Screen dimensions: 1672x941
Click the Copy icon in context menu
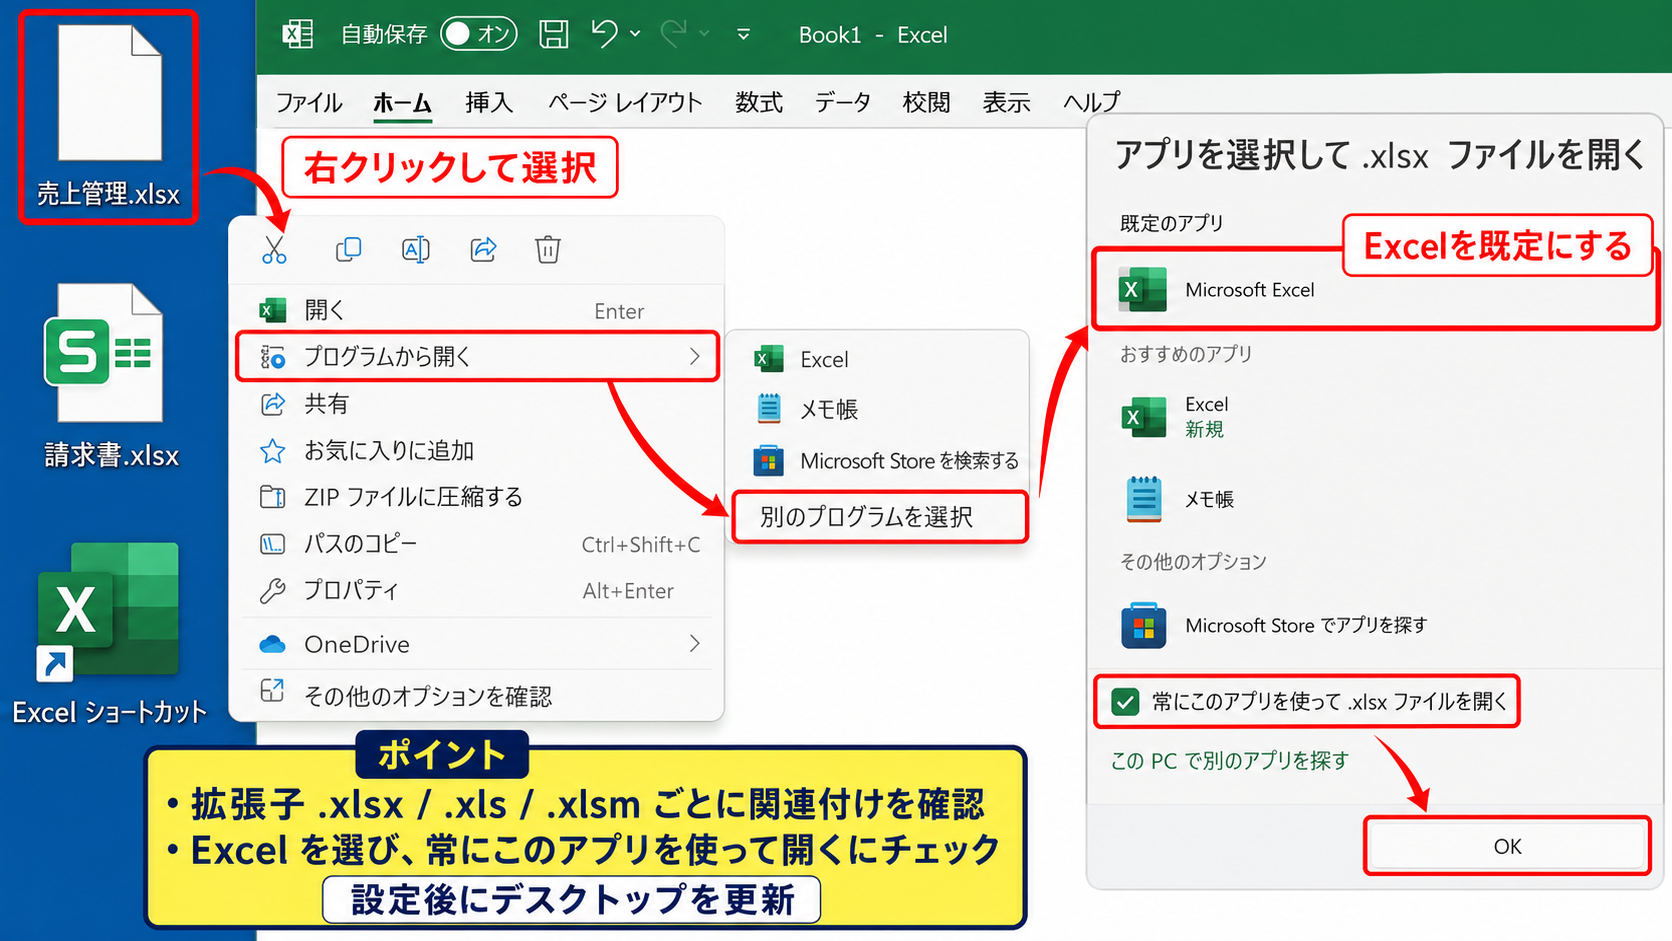348,249
